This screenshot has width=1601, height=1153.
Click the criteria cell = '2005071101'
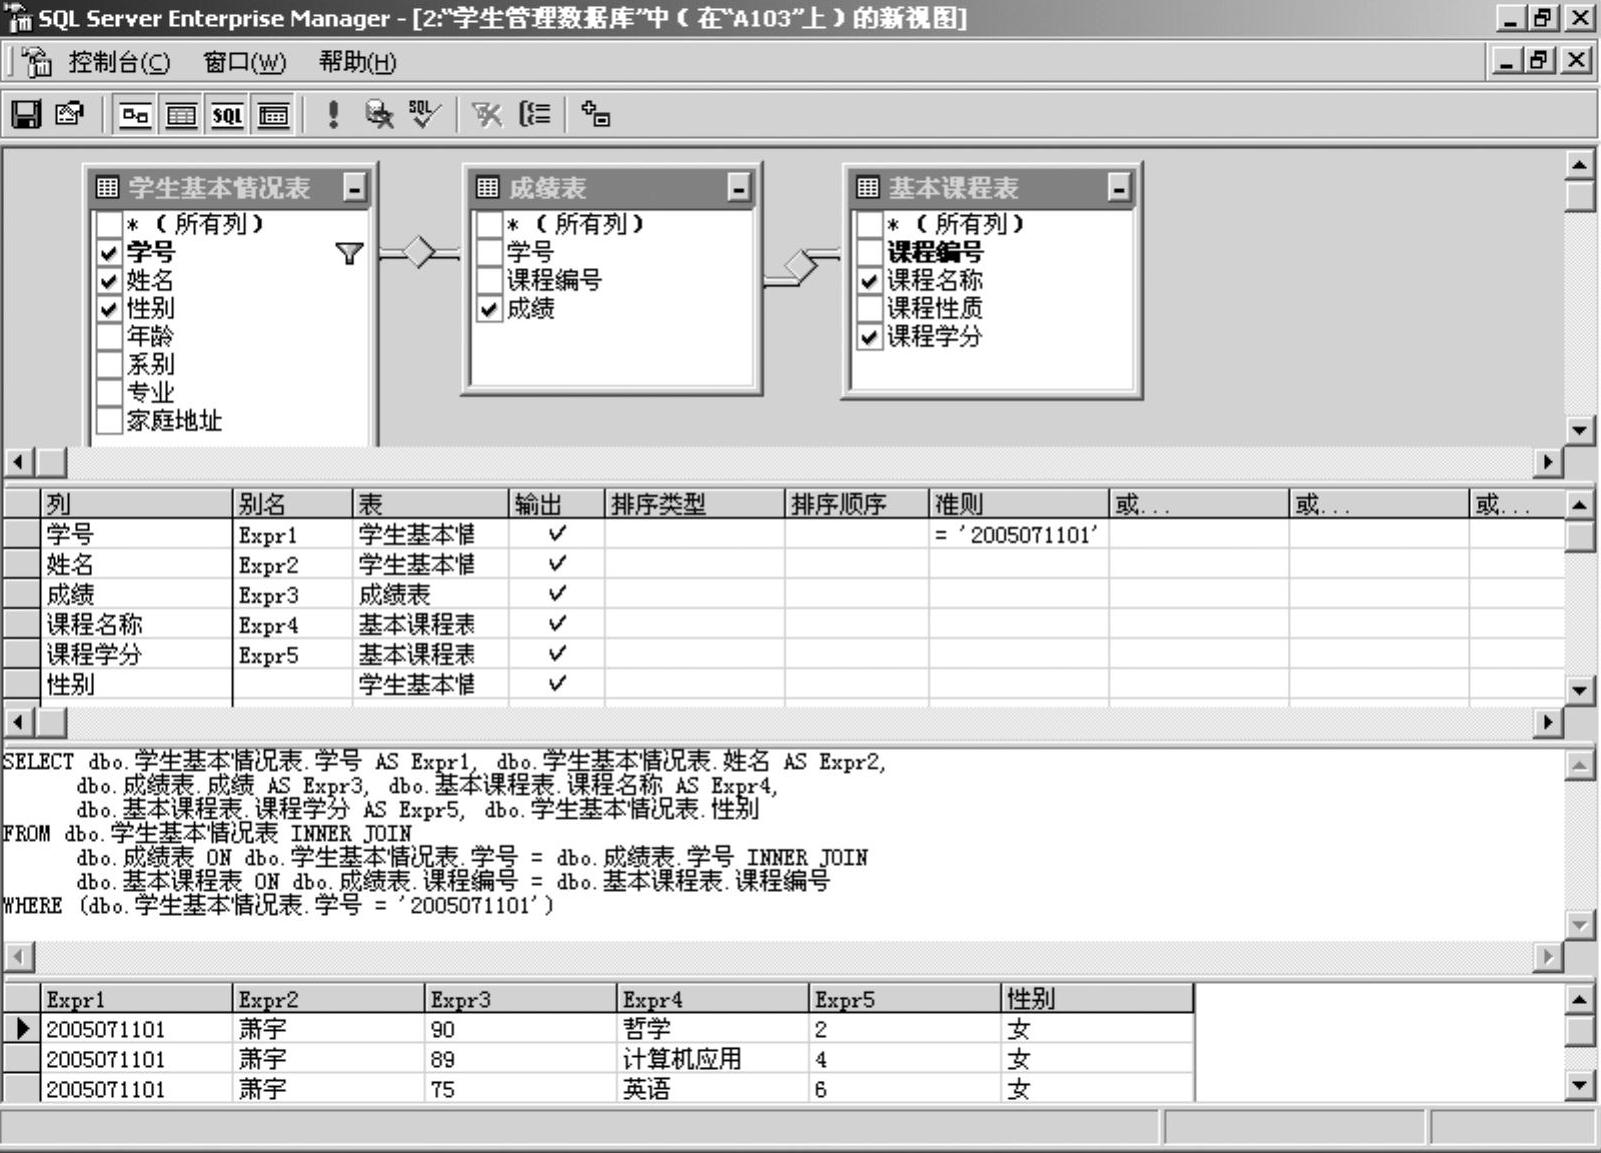coord(1018,534)
